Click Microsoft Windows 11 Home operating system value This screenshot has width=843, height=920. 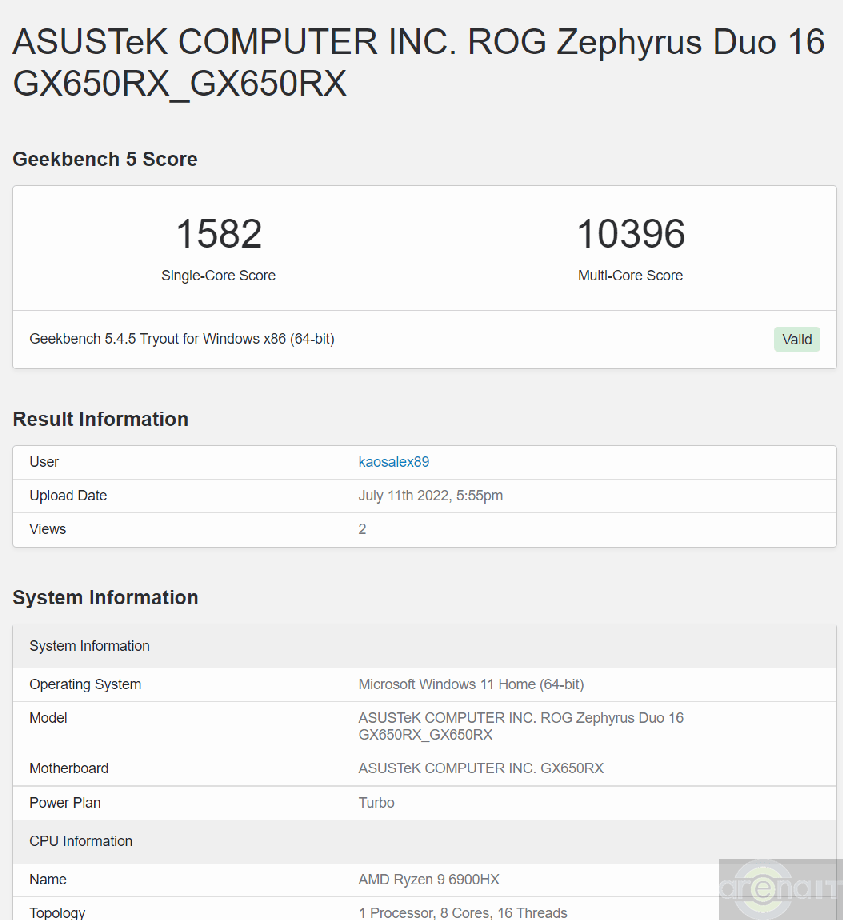click(x=471, y=685)
